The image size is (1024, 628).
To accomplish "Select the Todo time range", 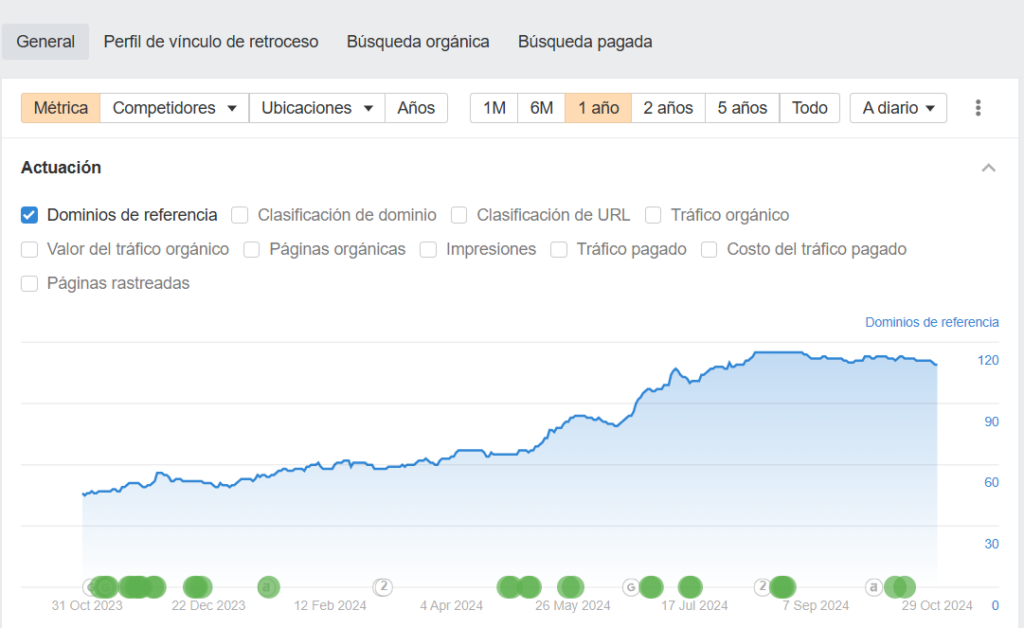I will 810,108.
